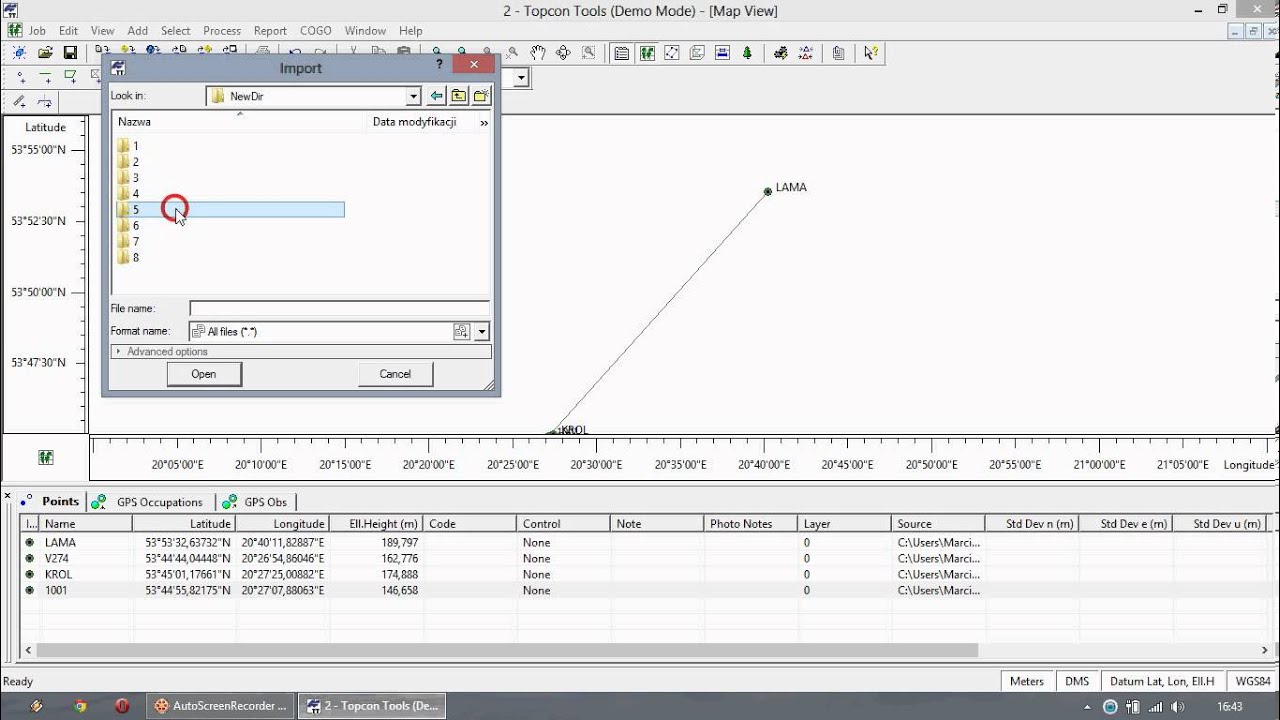The image size is (1280, 720).
Task: Click the Add Point toolbar icon
Action: 19,77
